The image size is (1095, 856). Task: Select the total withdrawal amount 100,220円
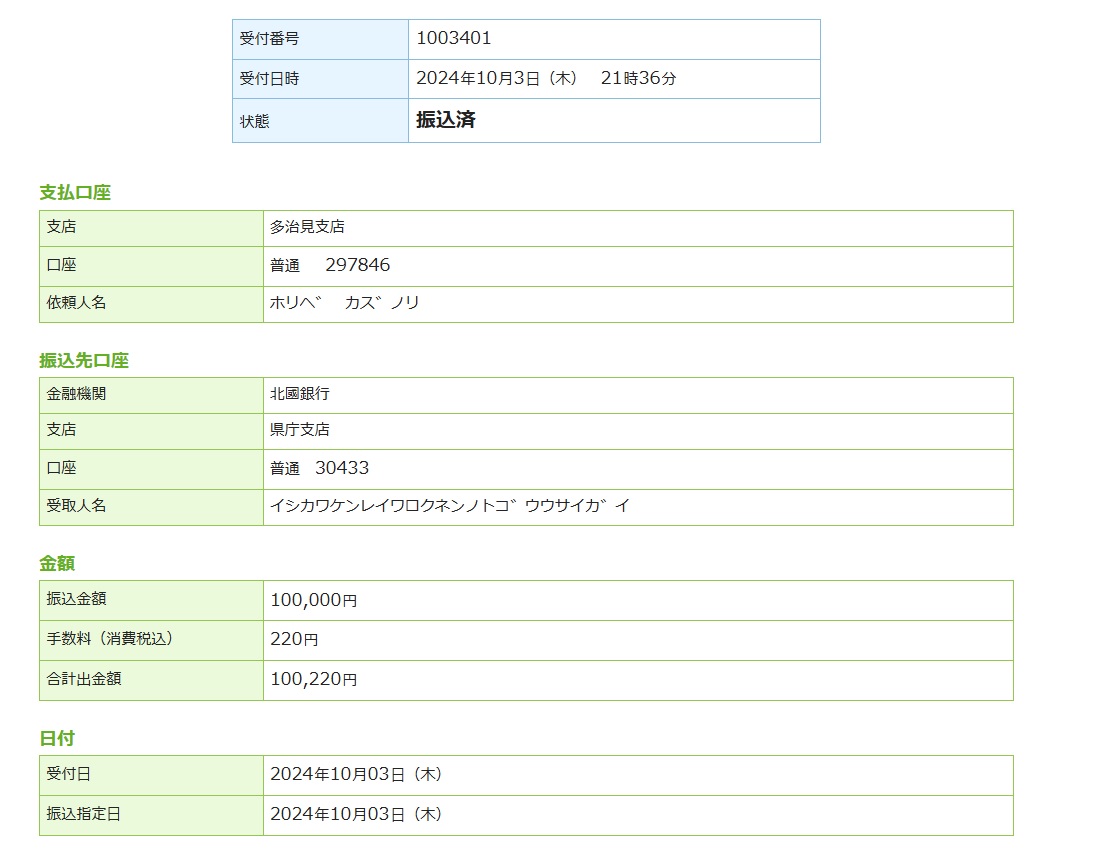[313, 679]
